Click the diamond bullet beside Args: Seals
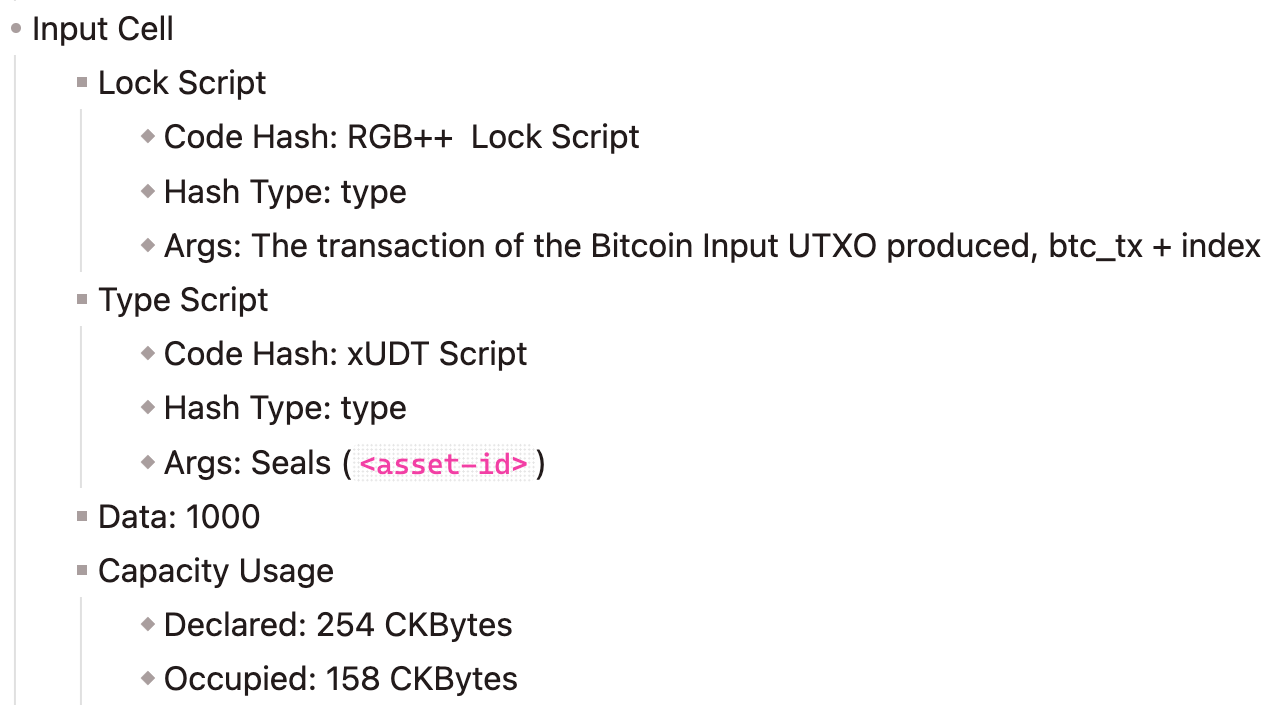The height and width of the screenshot is (712, 1274). click(x=148, y=463)
